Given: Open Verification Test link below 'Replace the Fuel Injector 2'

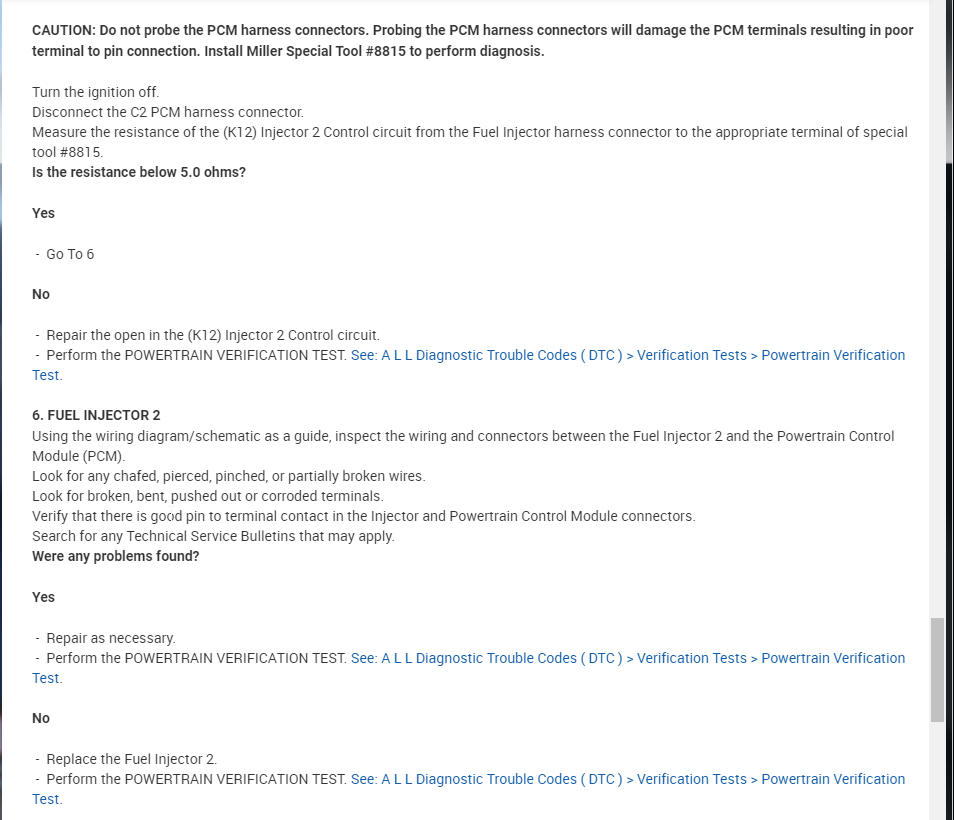Looking at the screenshot, I should point(627,779).
